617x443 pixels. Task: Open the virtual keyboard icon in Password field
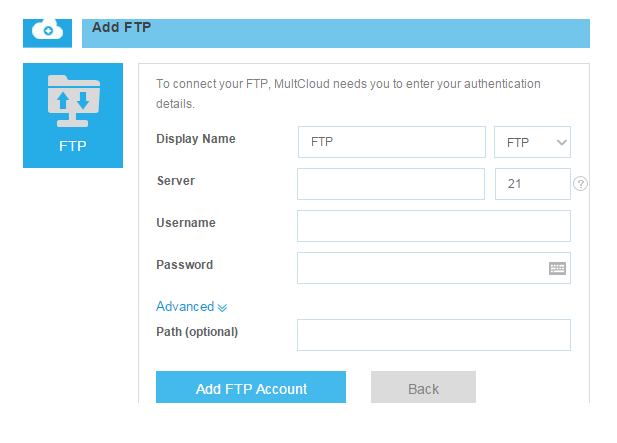pos(557,268)
